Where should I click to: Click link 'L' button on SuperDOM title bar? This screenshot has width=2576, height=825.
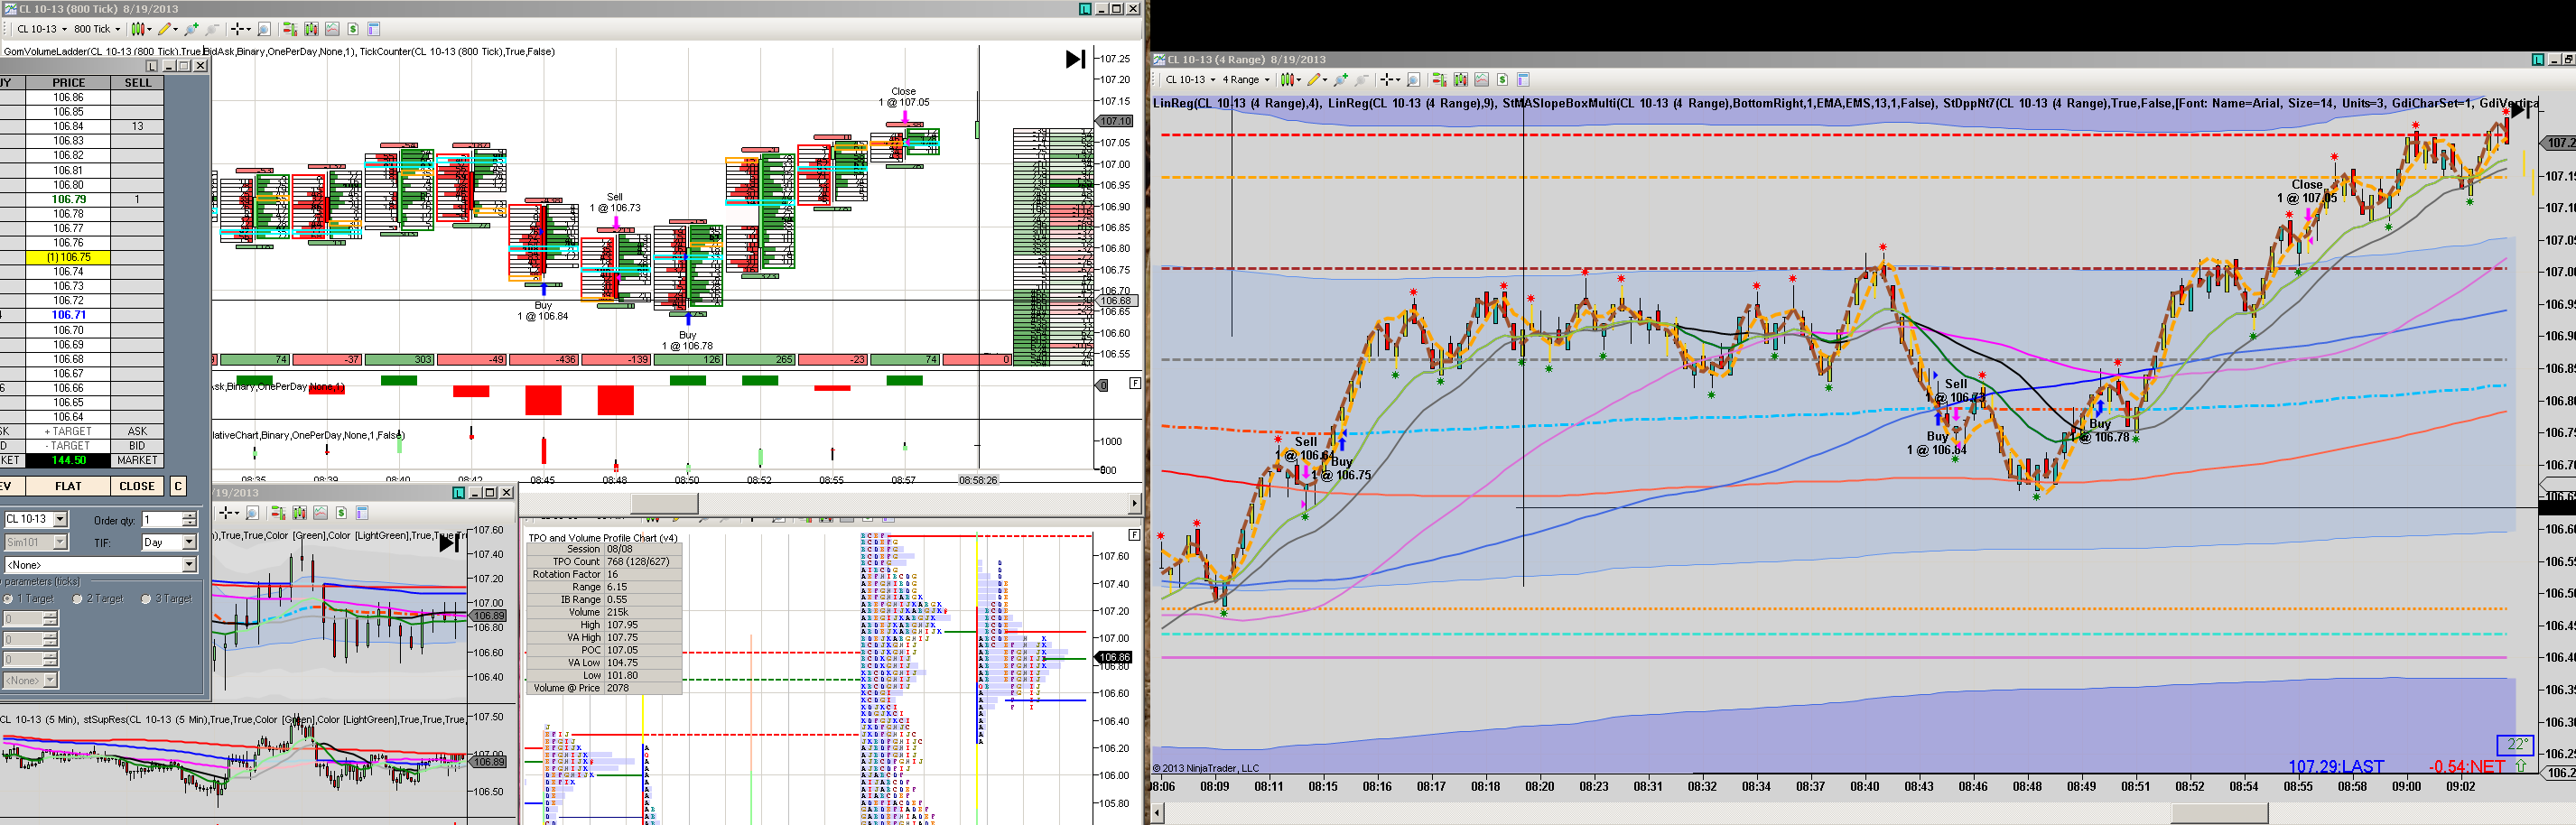click(152, 66)
